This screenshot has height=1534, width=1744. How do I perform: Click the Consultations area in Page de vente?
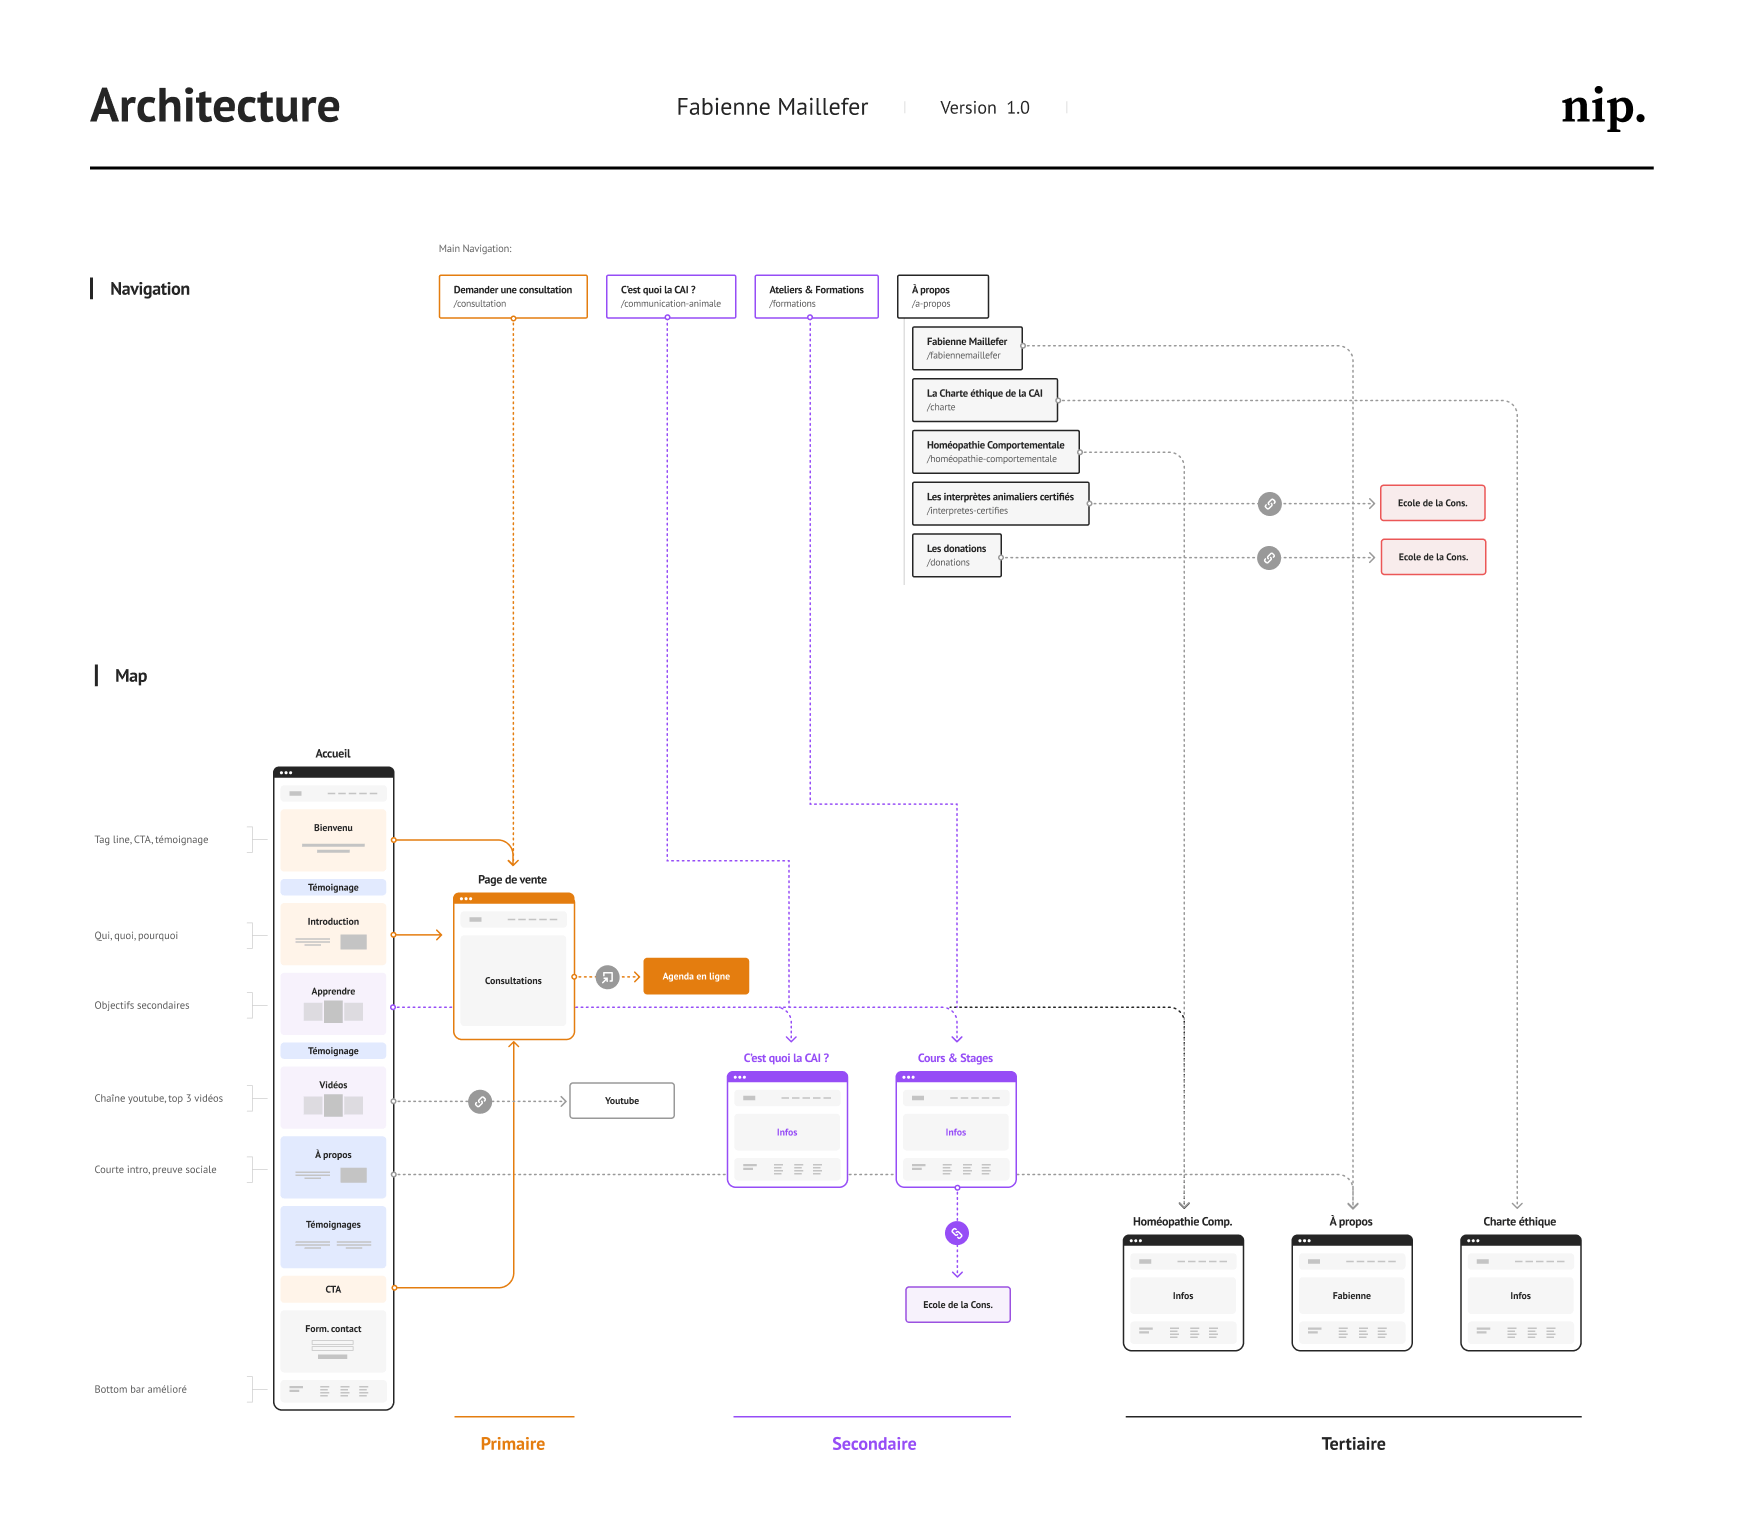coord(513,981)
